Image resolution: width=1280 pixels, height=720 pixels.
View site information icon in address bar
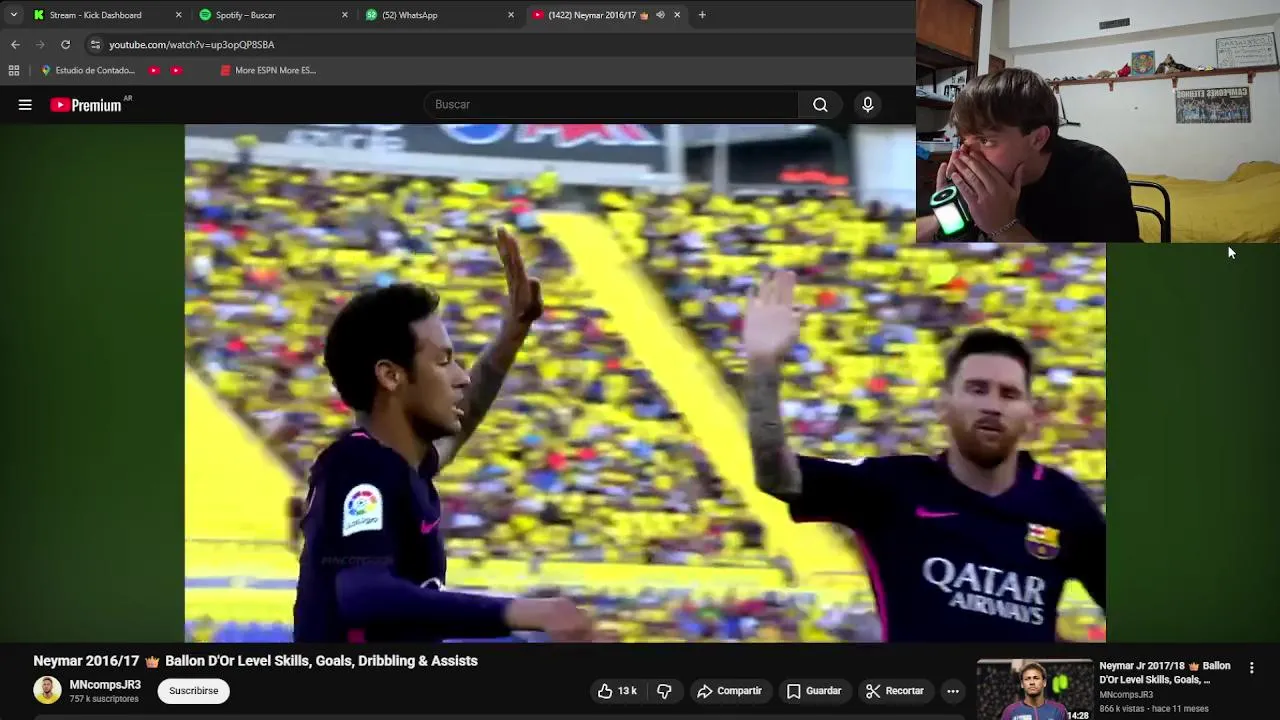(x=95, y=44)
